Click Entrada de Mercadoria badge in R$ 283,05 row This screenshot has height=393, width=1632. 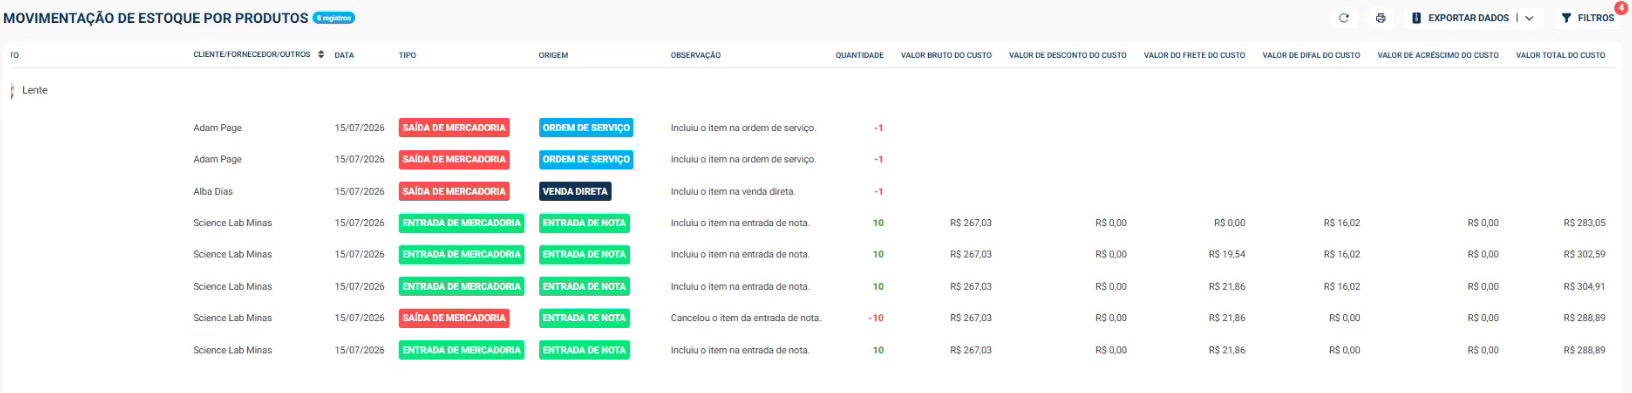tap(461, 223)
